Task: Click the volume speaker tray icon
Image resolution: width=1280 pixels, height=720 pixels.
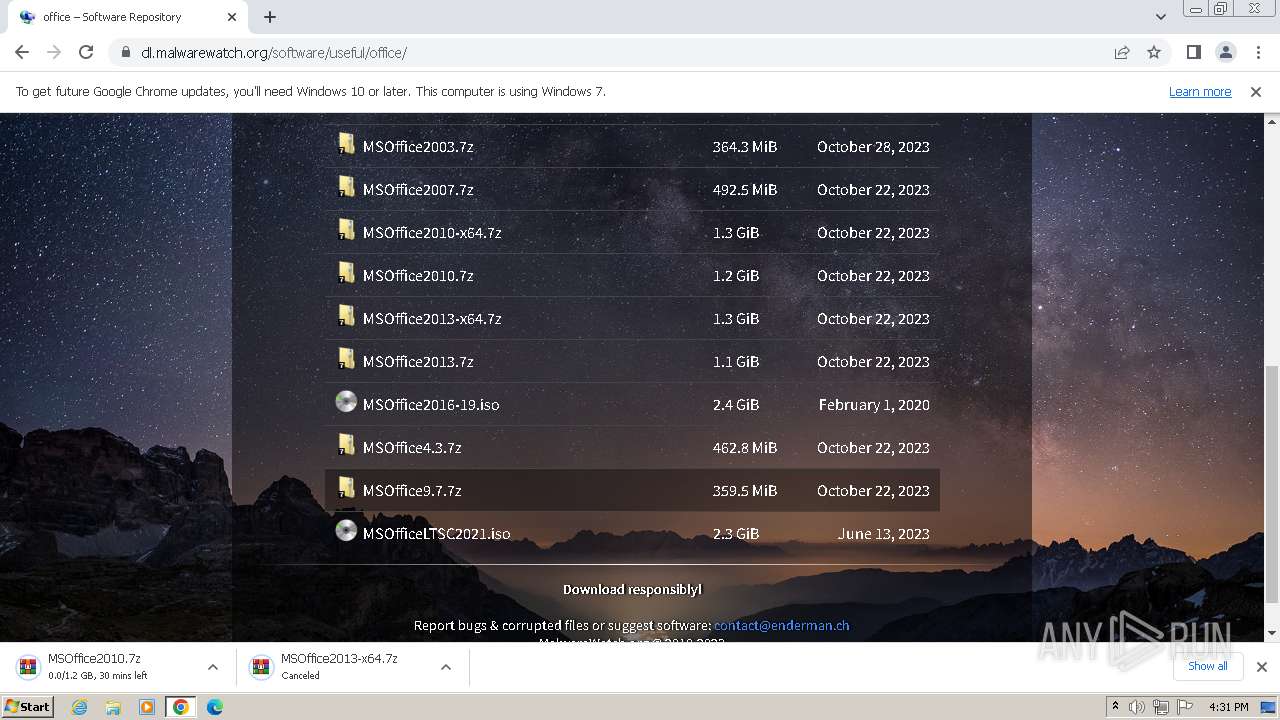Action: tap(1137, 707)
